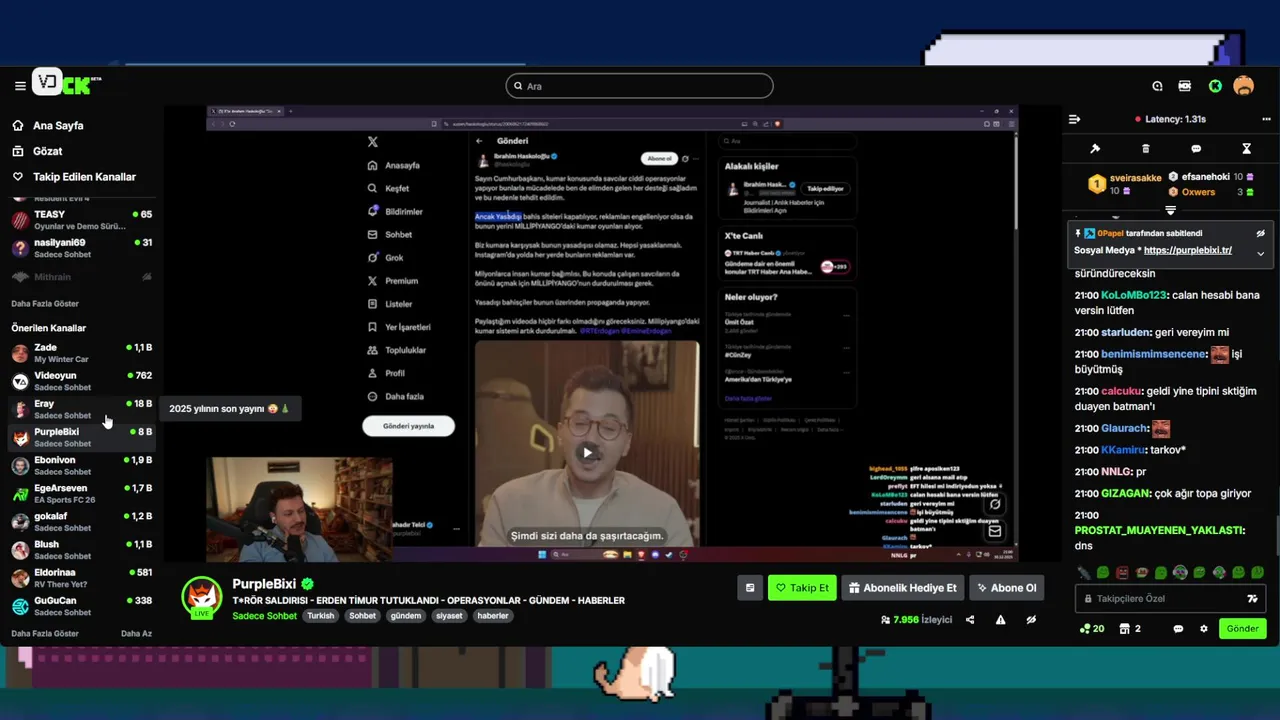Image resolution: width=1280 pixels, height=720 pixels.
Task: Open Blush channel in recommended list
Action: pos(82,550)
